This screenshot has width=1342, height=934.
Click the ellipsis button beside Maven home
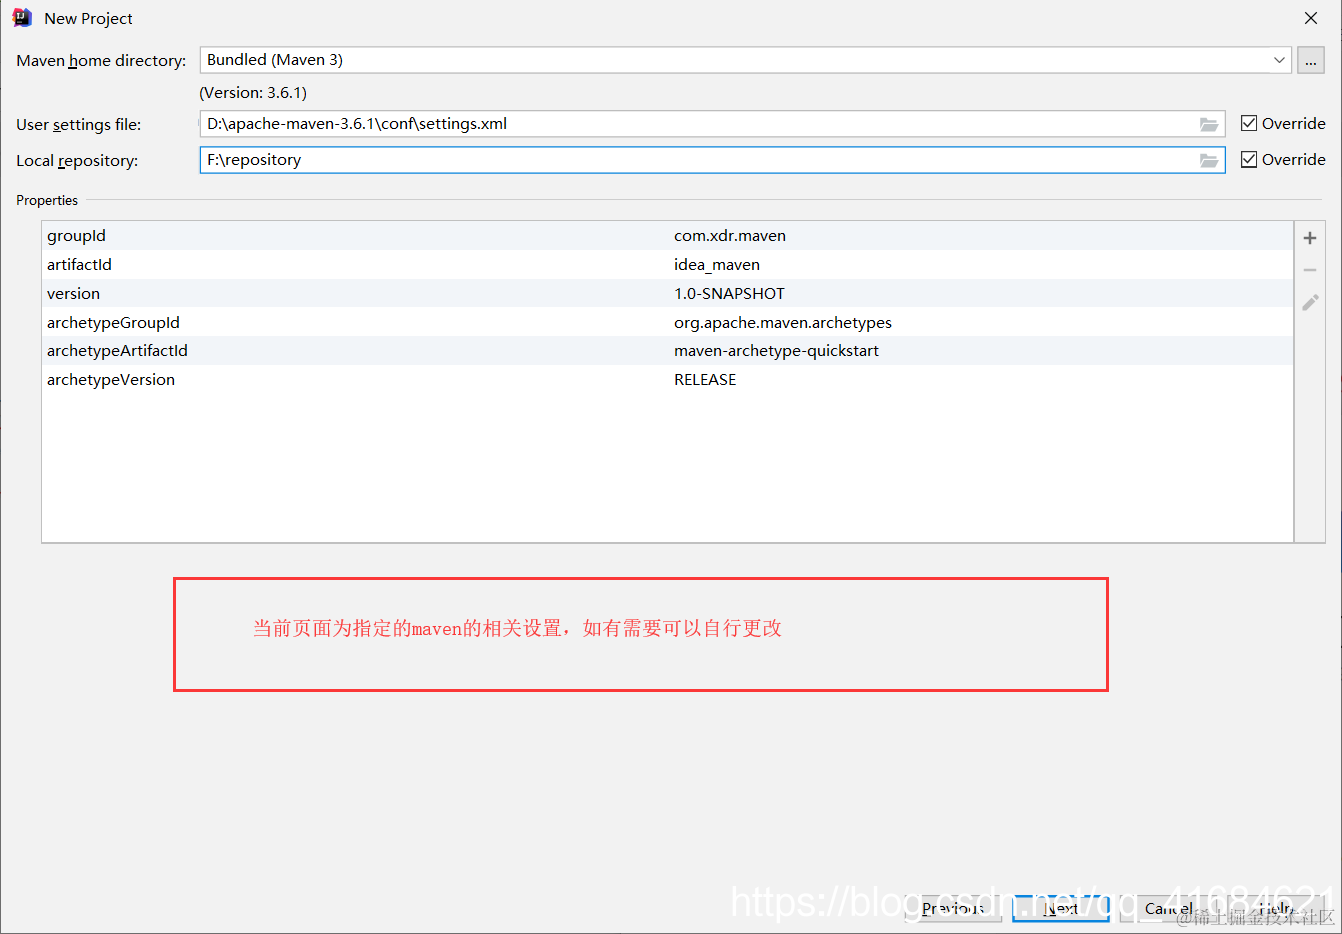(1311, 60)
